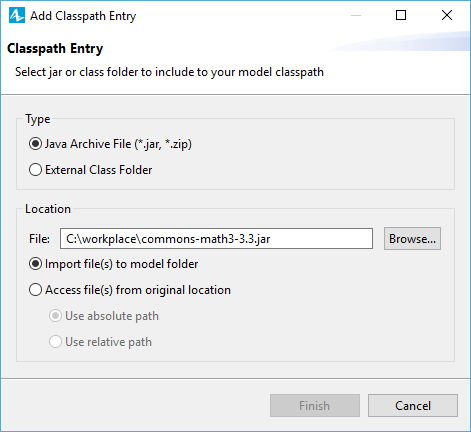Cancel adding the classpath entry
Image resolution: width=471 pixels, height=432 pixels.
point(413,406)
